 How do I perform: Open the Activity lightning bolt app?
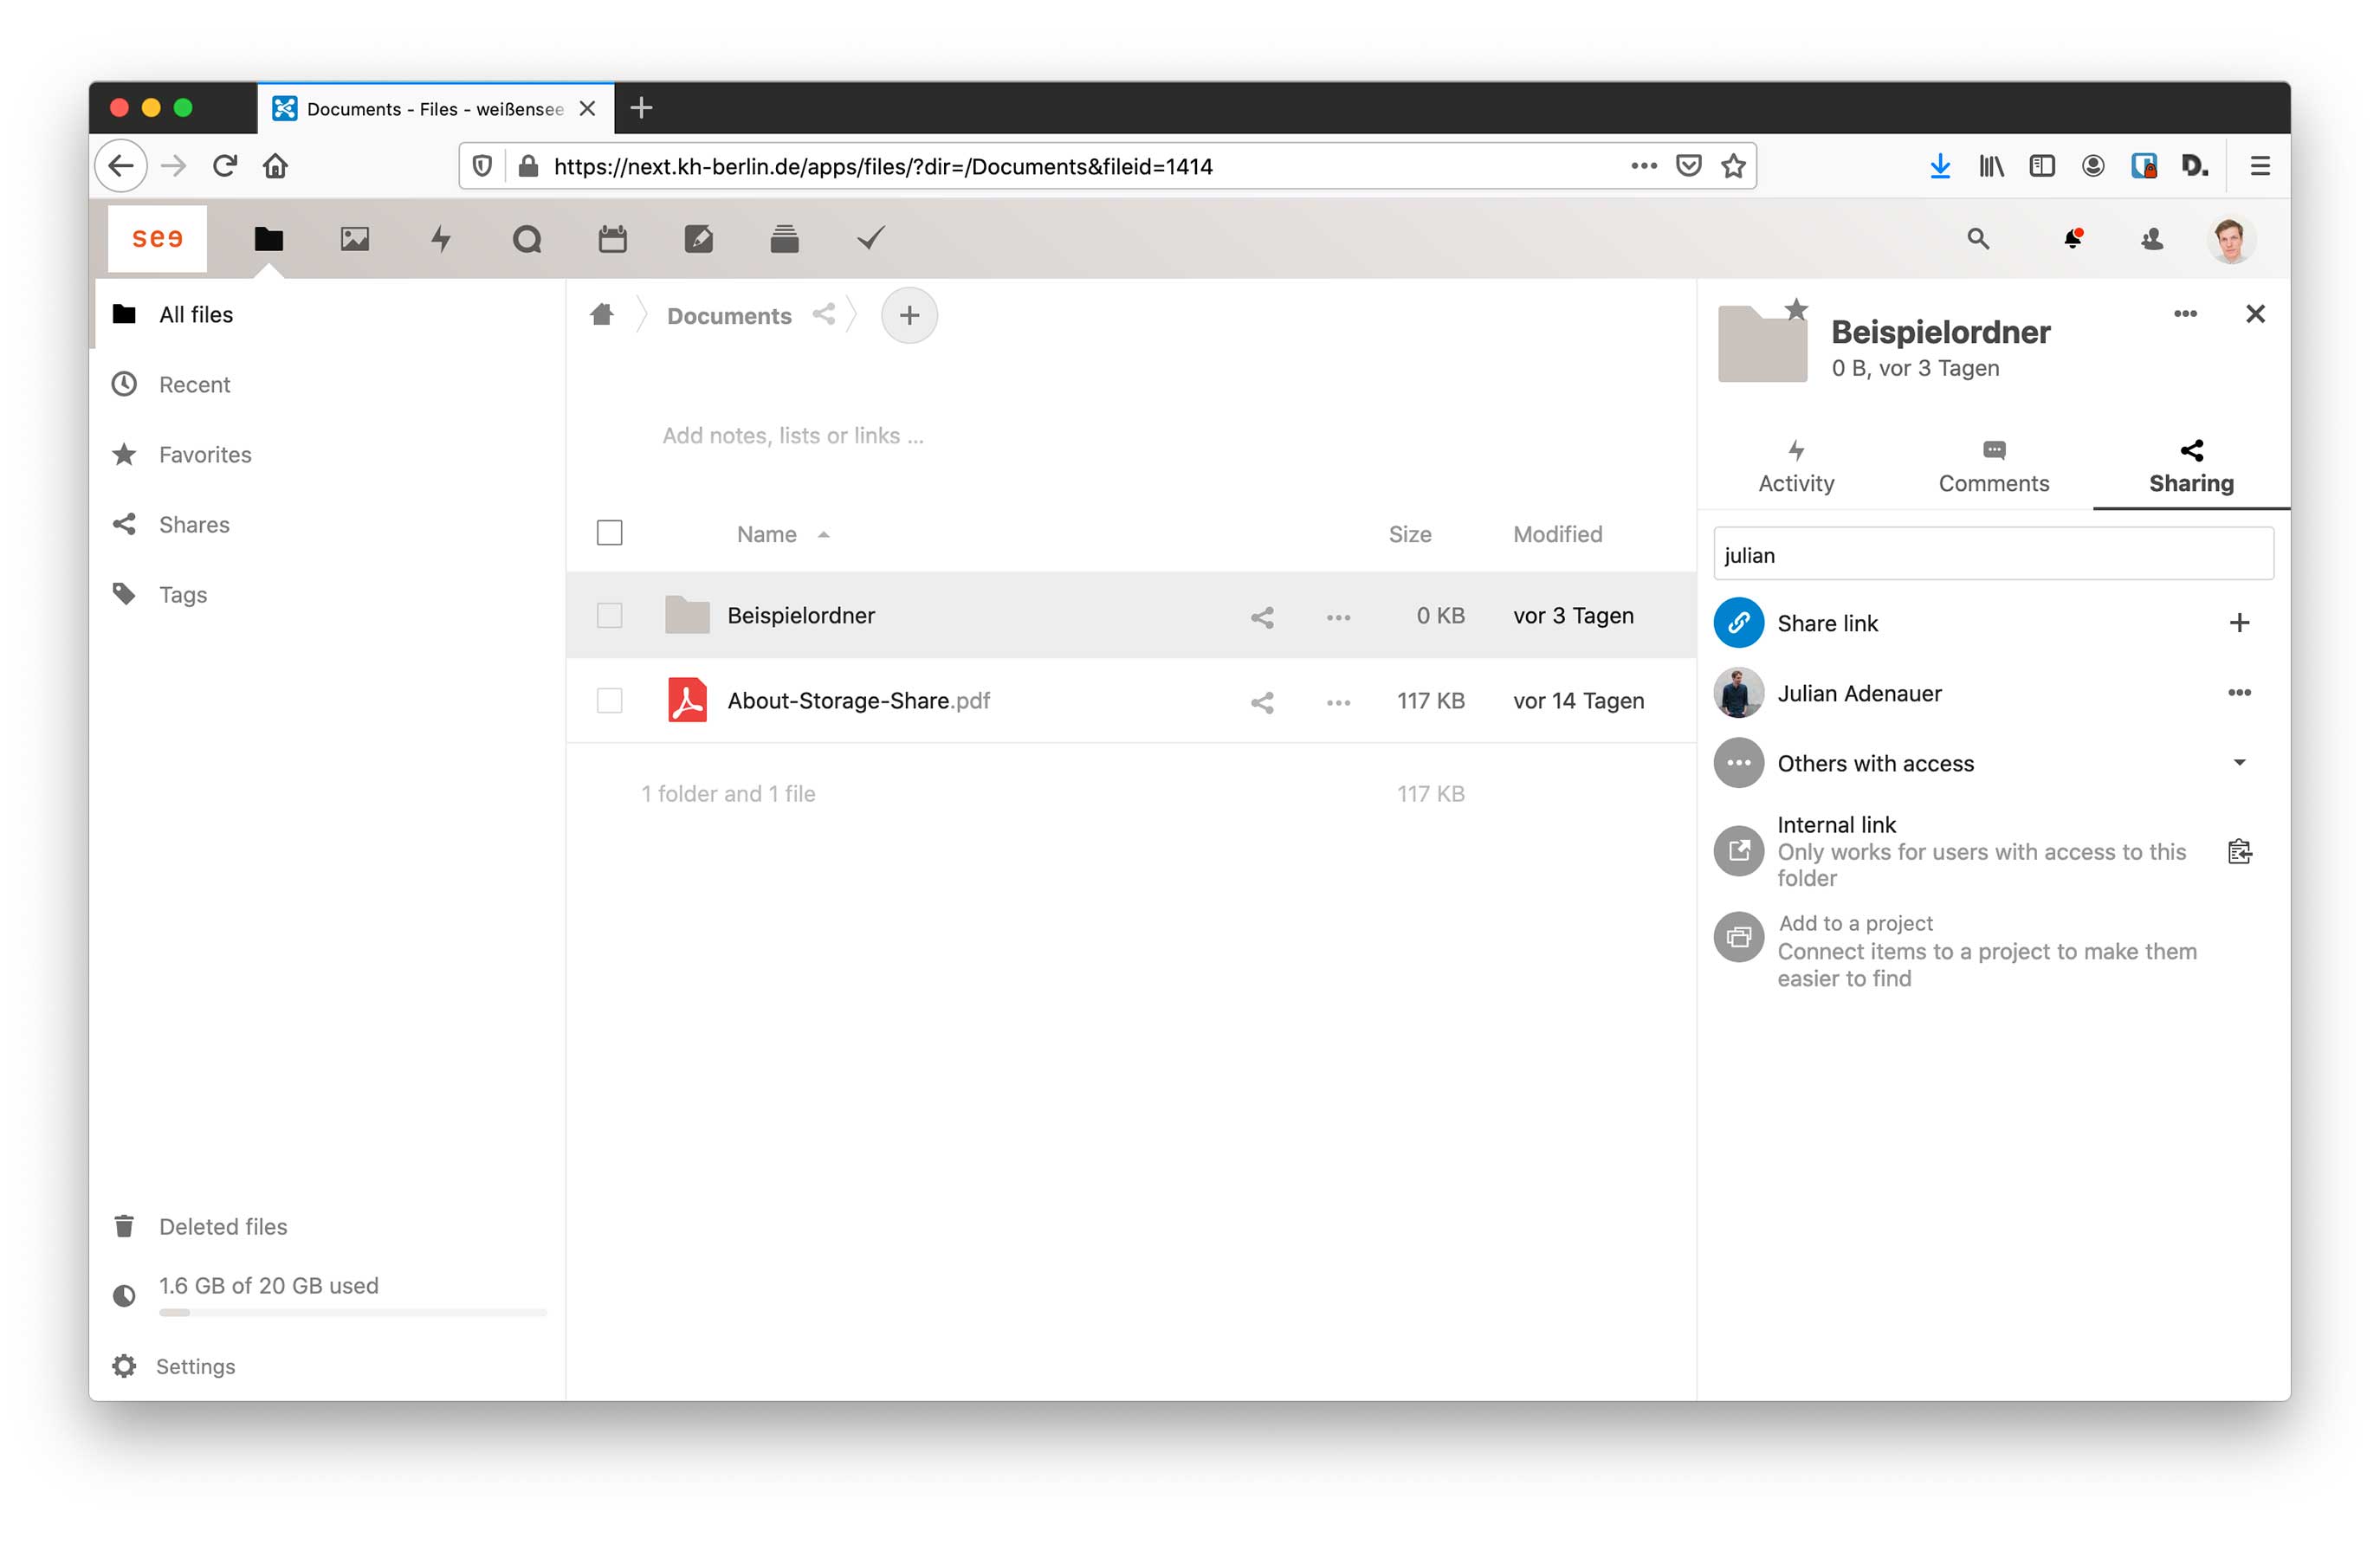441,239
